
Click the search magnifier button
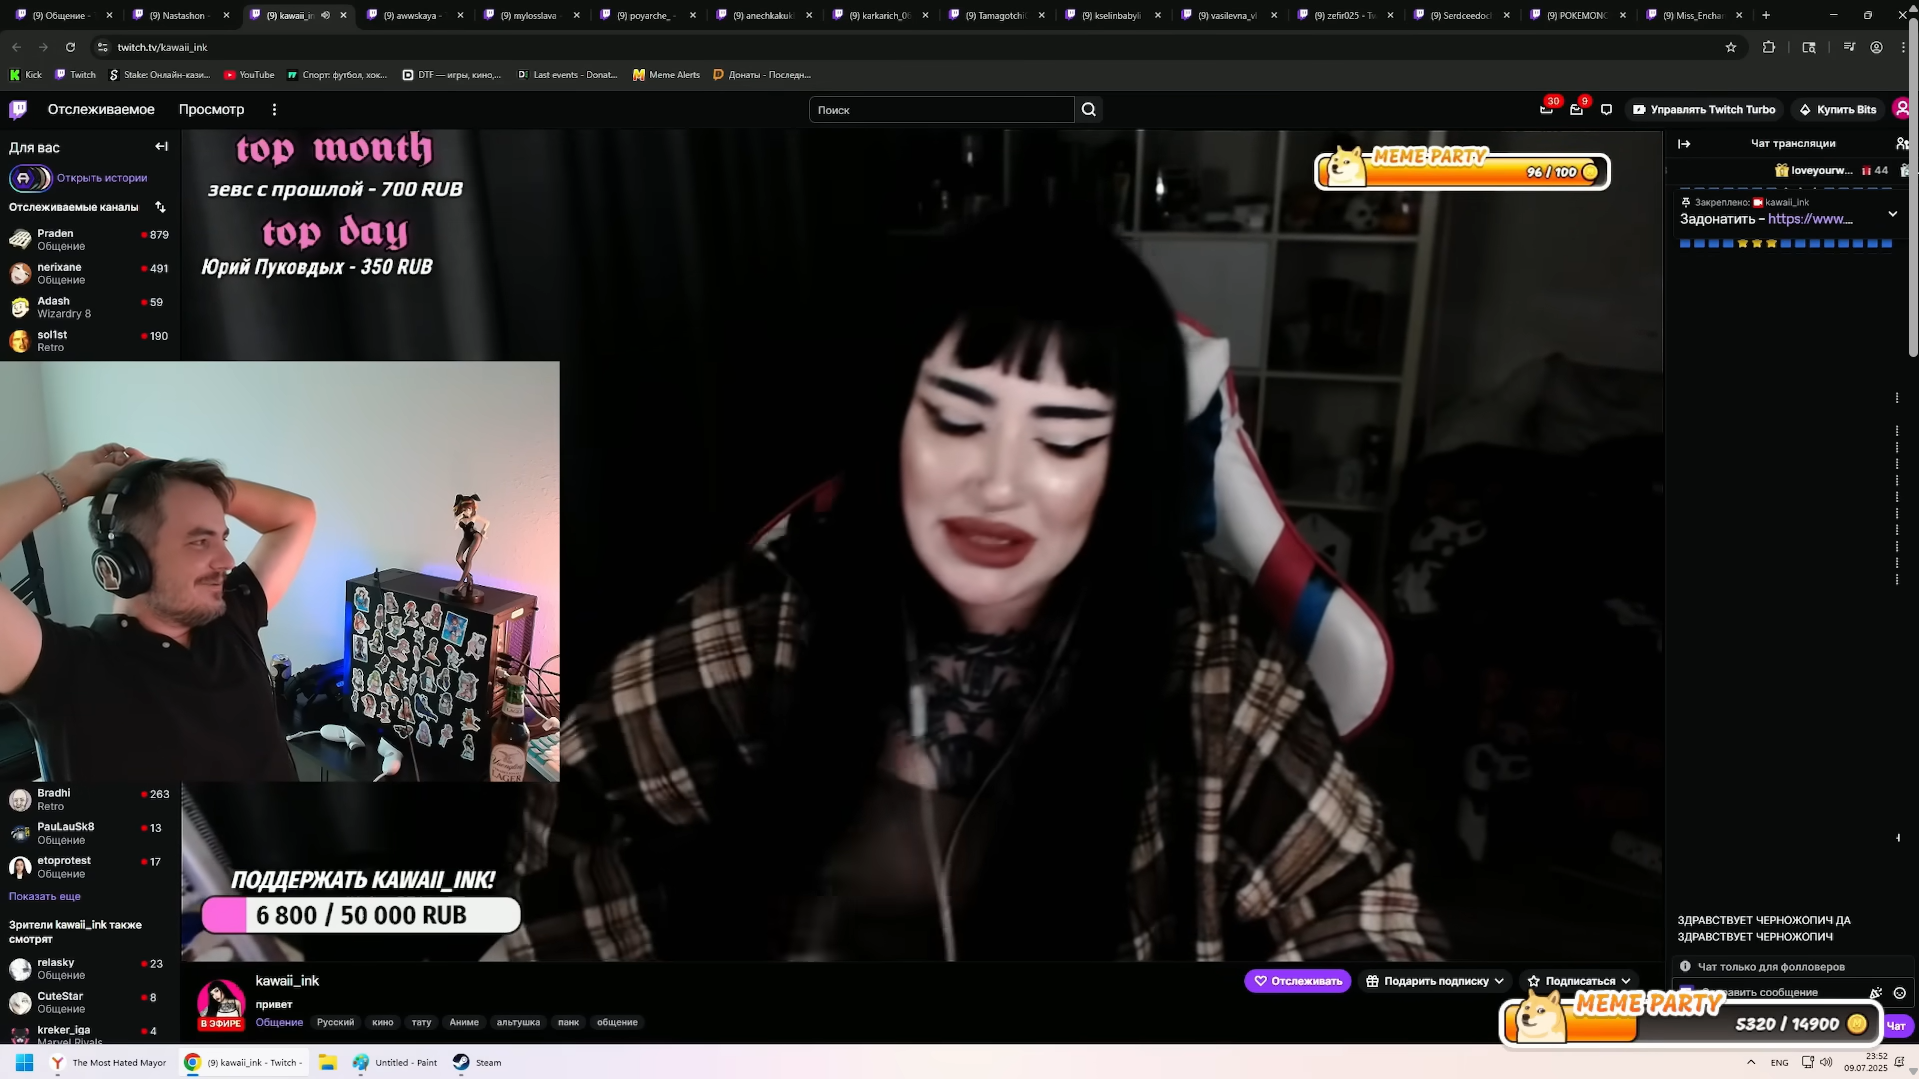(x=1089, y=110)
